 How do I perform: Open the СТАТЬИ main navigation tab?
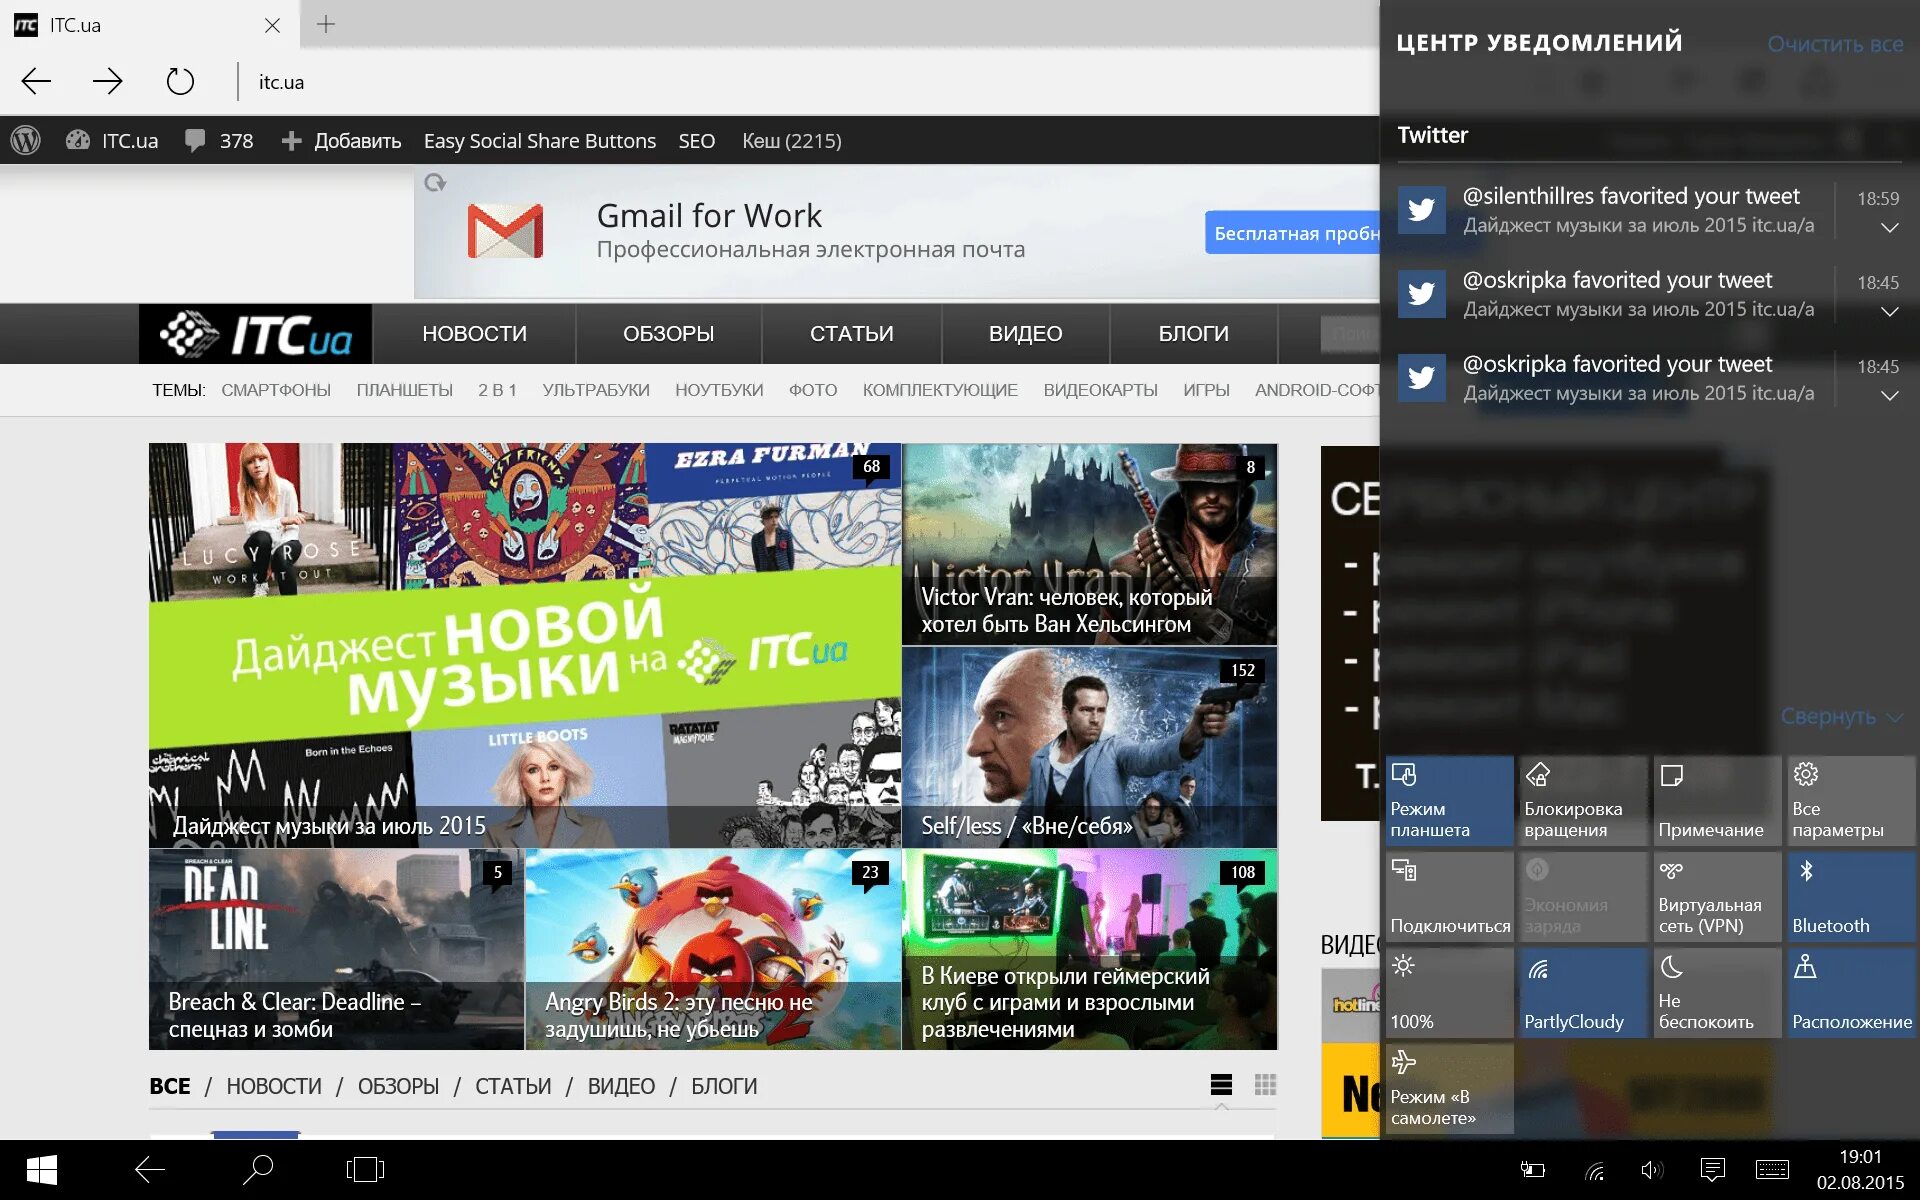(x=852, y=334)
